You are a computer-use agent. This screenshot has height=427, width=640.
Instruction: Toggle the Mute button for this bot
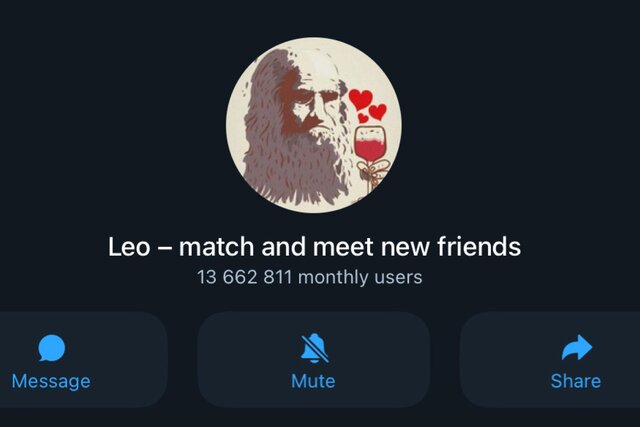coord(313,360)
